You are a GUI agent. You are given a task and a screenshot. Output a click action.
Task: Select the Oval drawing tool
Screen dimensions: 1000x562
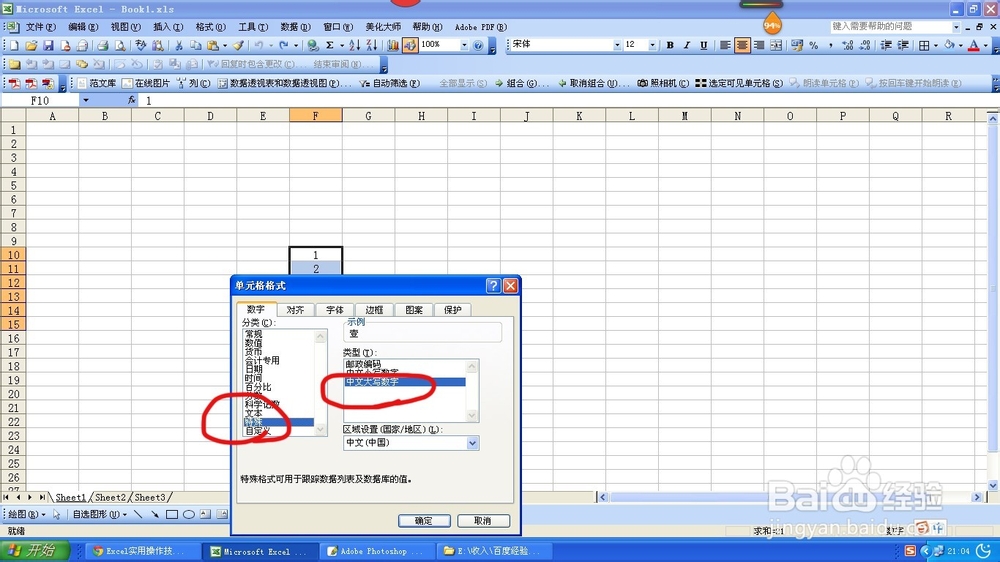189,514
